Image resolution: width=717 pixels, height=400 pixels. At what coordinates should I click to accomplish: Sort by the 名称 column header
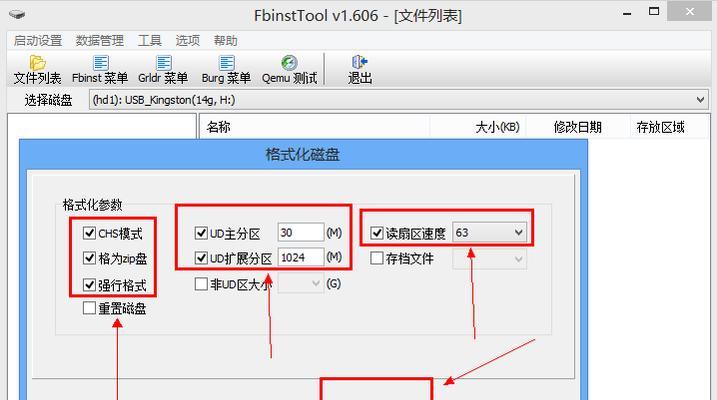pyautogui.click(x=315, y=127)
